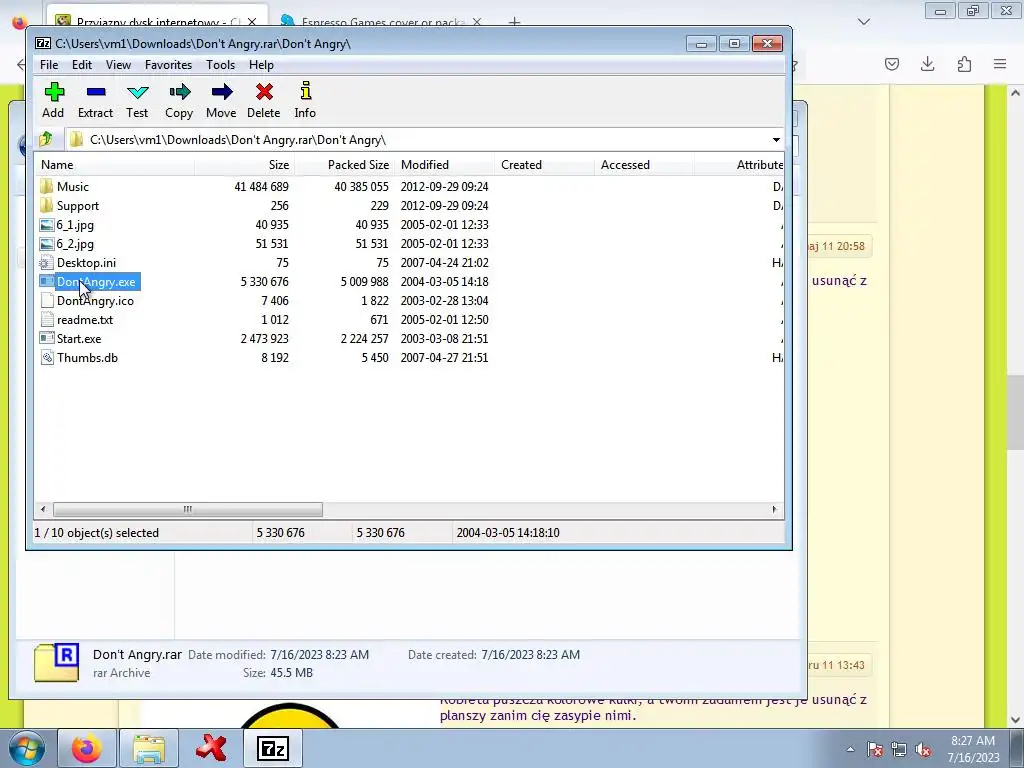Select the 6_1.jpg image file icon
This screenshot has width=1024, height=768.
click(46, 225)
